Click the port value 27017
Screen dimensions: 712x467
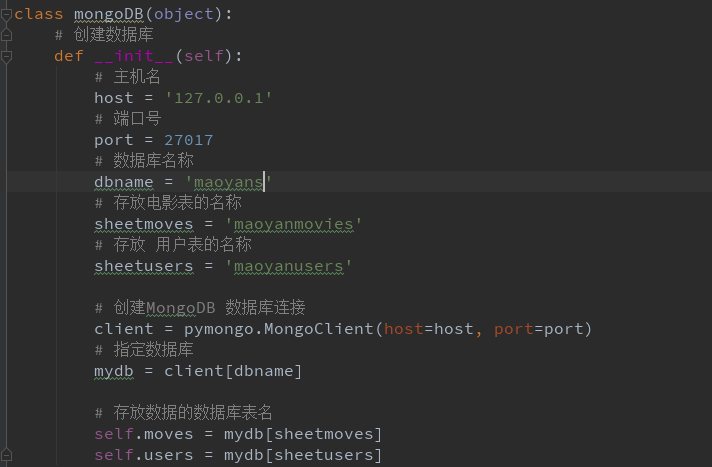[x=188, y=140]
